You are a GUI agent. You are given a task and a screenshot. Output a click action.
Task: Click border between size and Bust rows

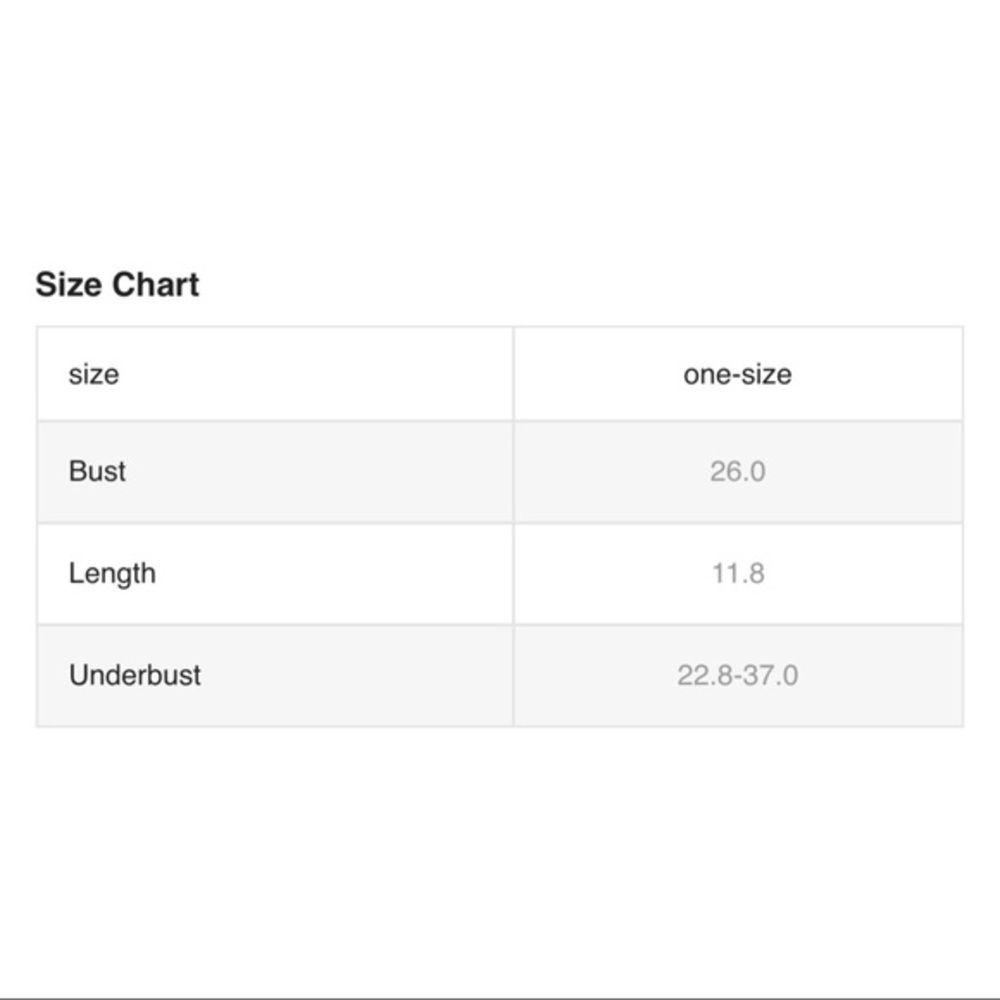coord(500,421)
